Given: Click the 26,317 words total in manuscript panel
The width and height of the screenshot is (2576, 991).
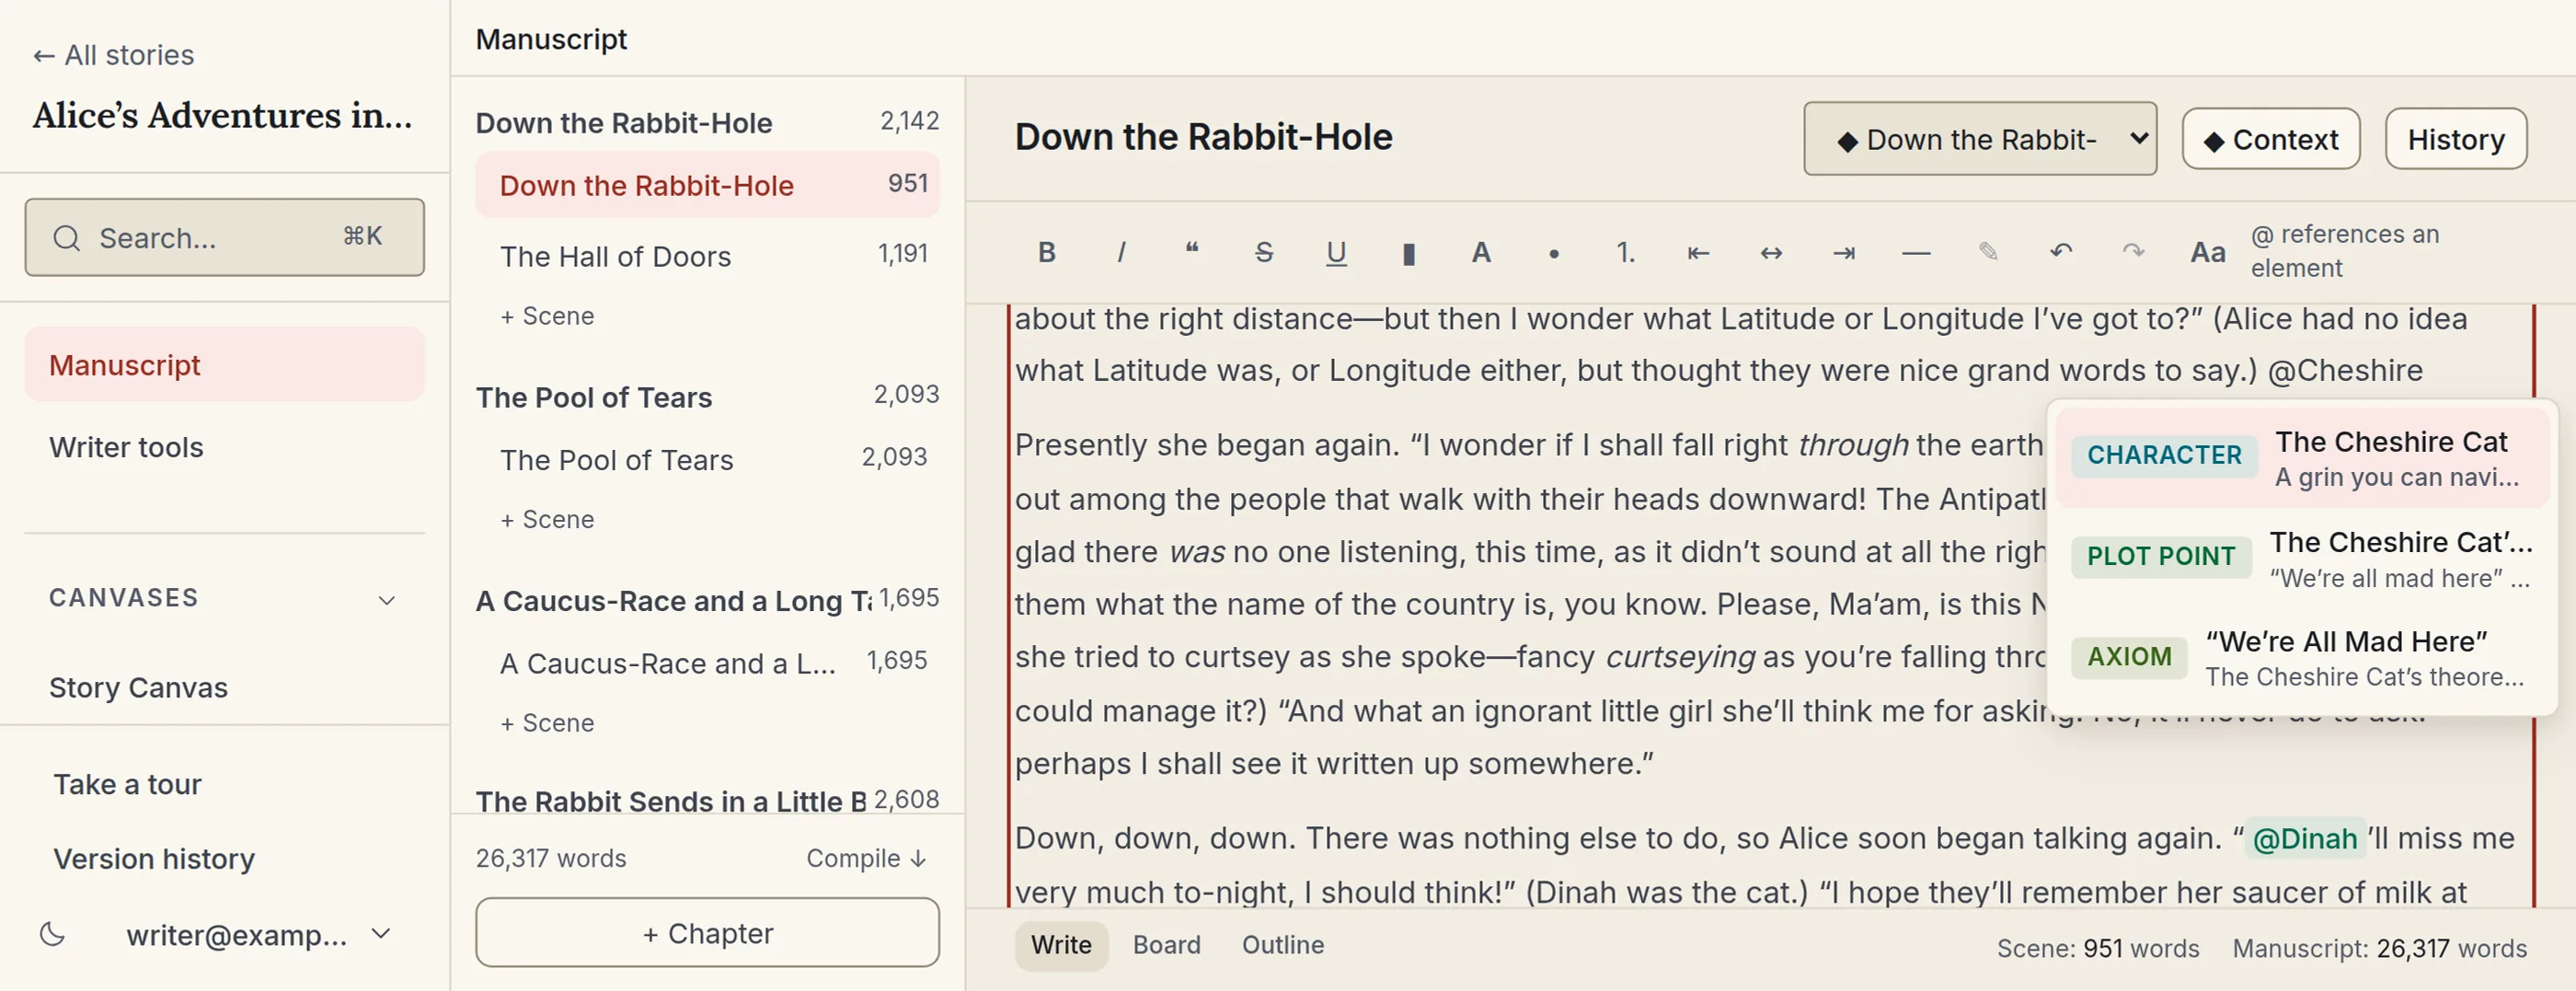Looking at the screenshot, I should point(550,858).
